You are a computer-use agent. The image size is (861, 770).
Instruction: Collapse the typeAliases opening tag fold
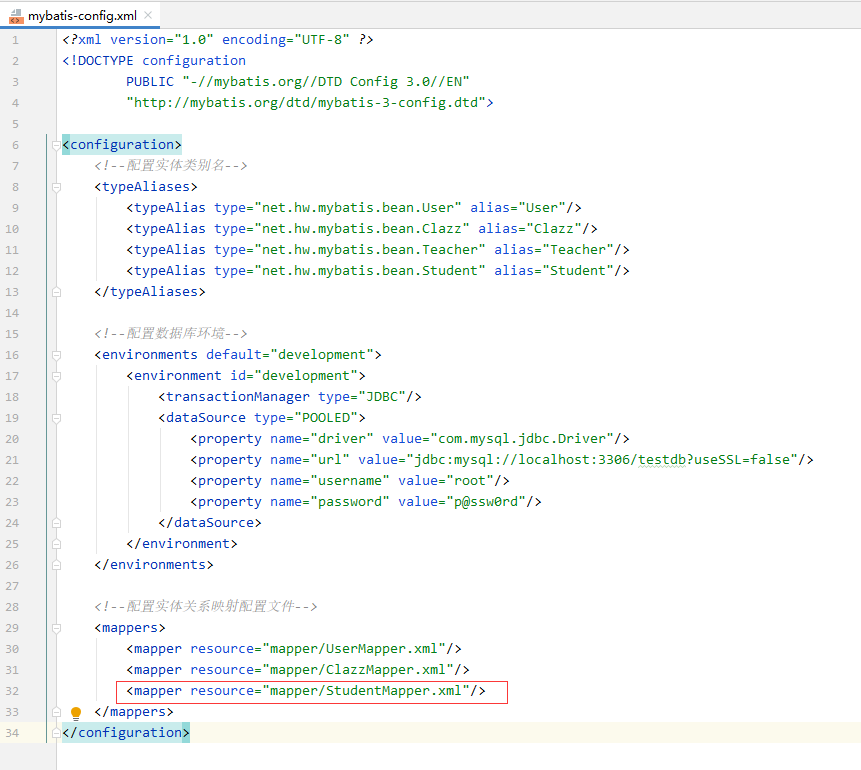(x=56, y=187)
